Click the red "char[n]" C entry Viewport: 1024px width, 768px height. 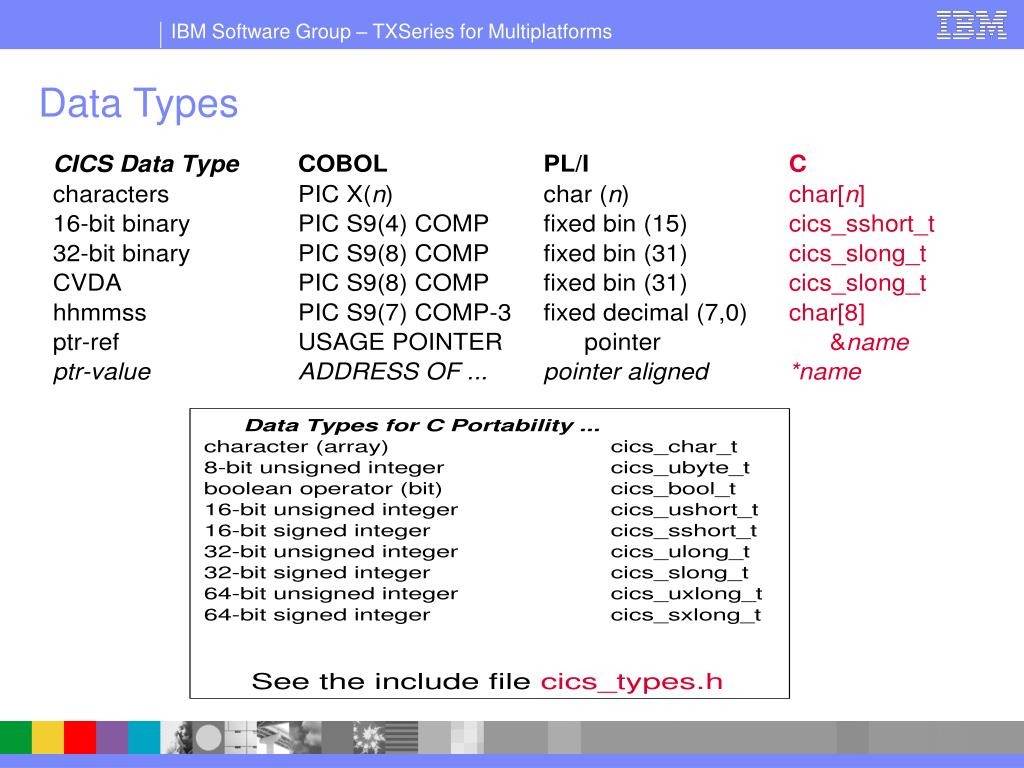pyautogui.click(x=827, y=194)
